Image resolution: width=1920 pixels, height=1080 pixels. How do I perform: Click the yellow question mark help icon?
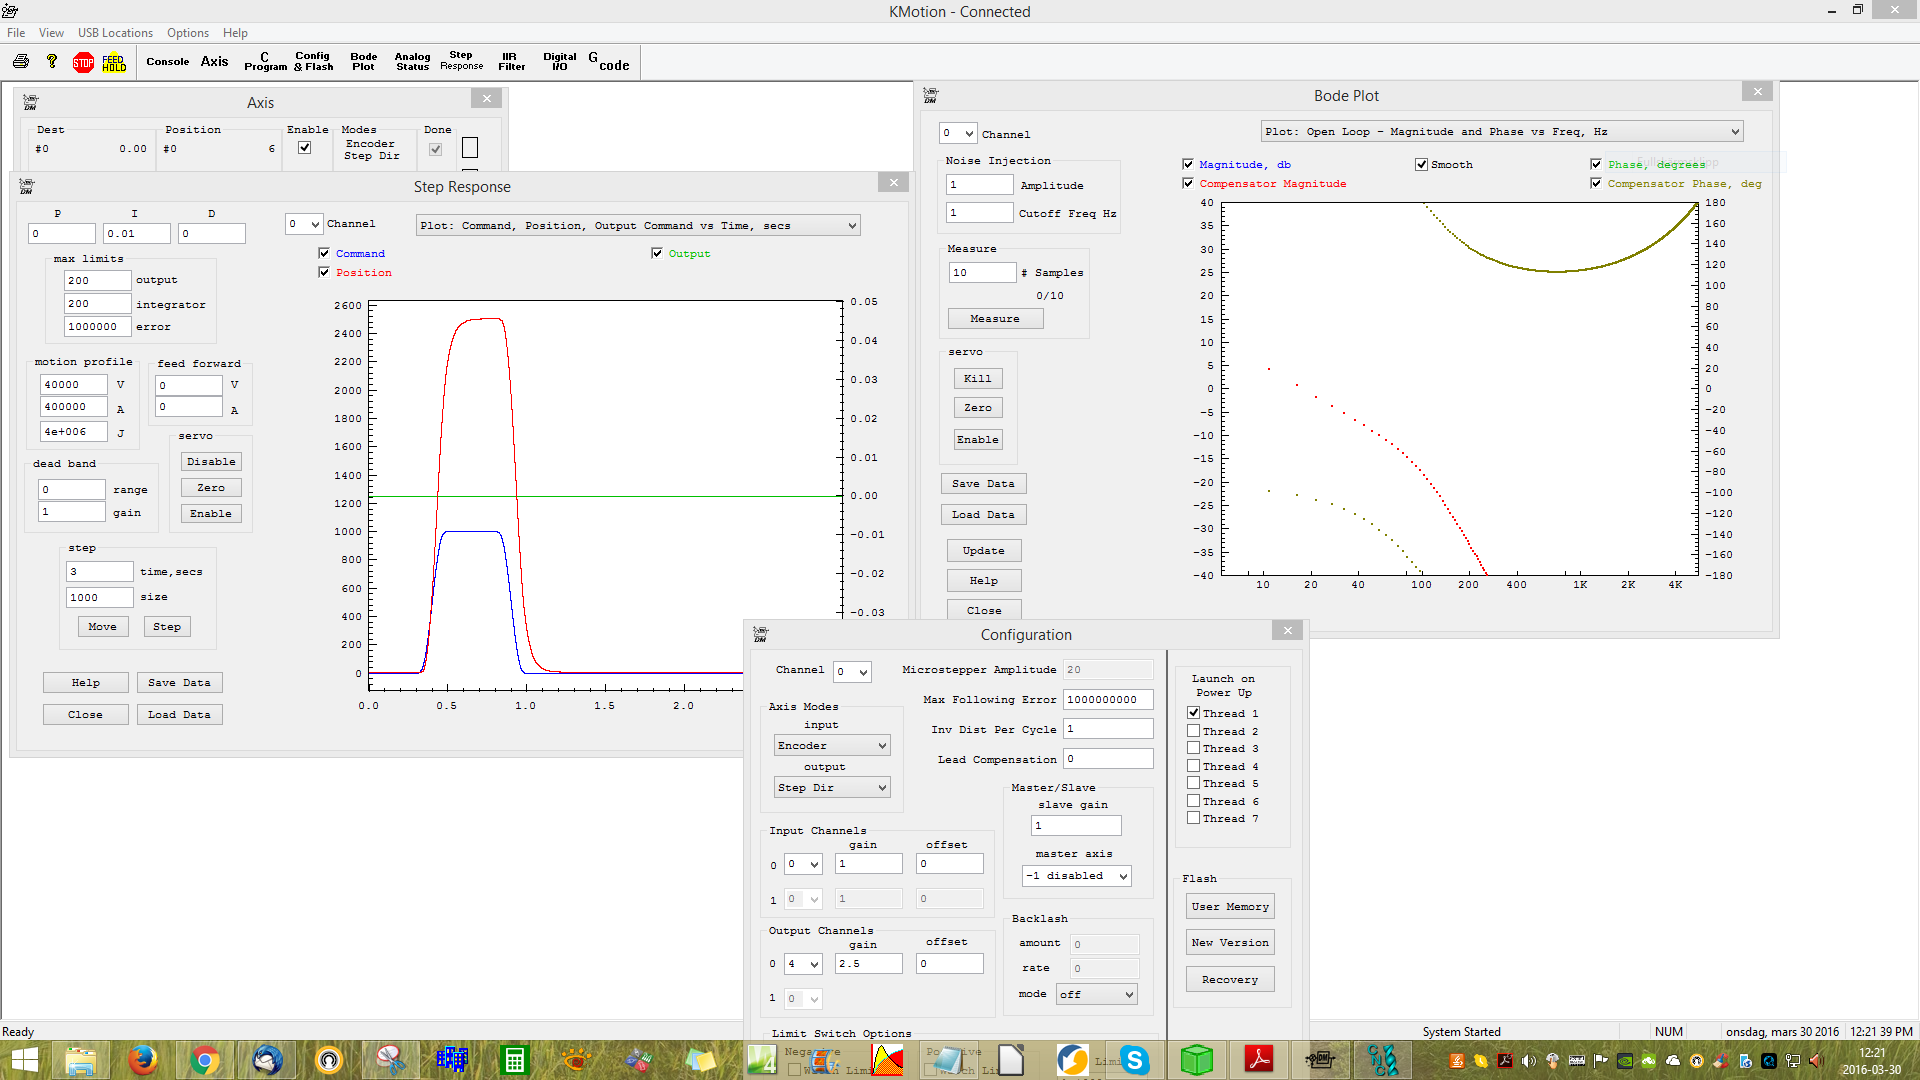click(x=52, y=62)
